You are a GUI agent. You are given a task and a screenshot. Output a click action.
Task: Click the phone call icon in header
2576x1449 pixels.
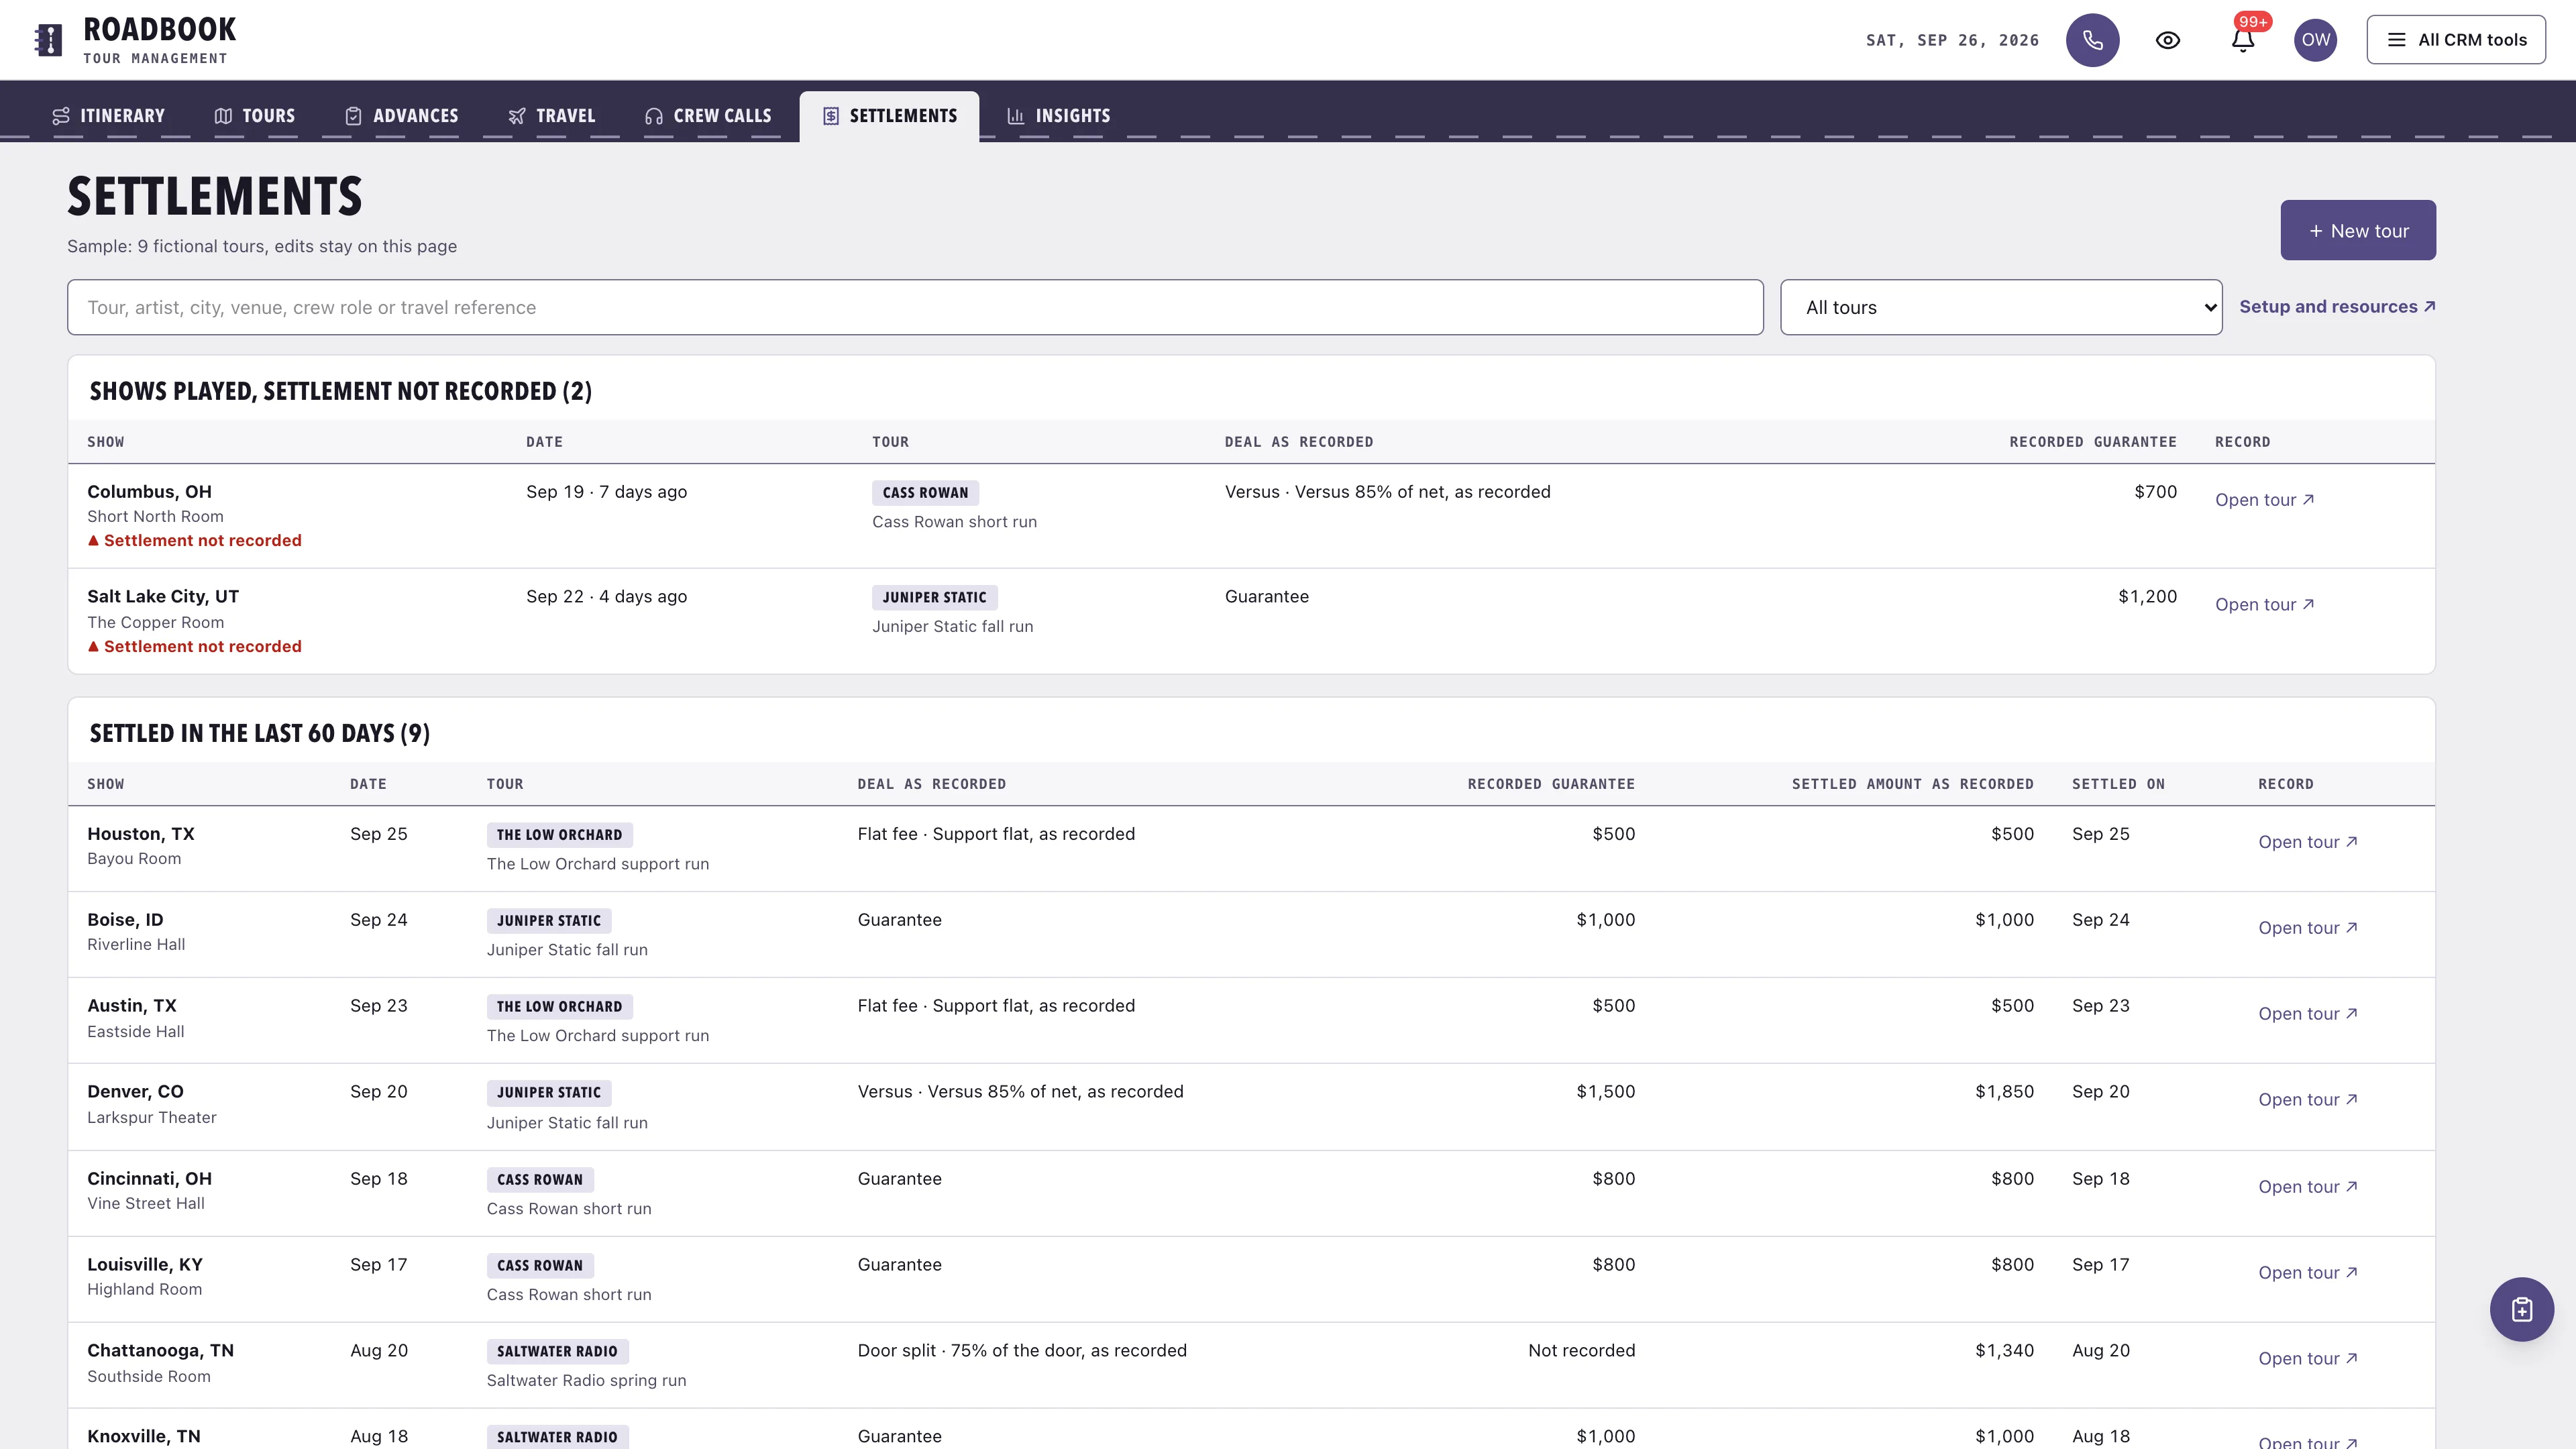2092,40
